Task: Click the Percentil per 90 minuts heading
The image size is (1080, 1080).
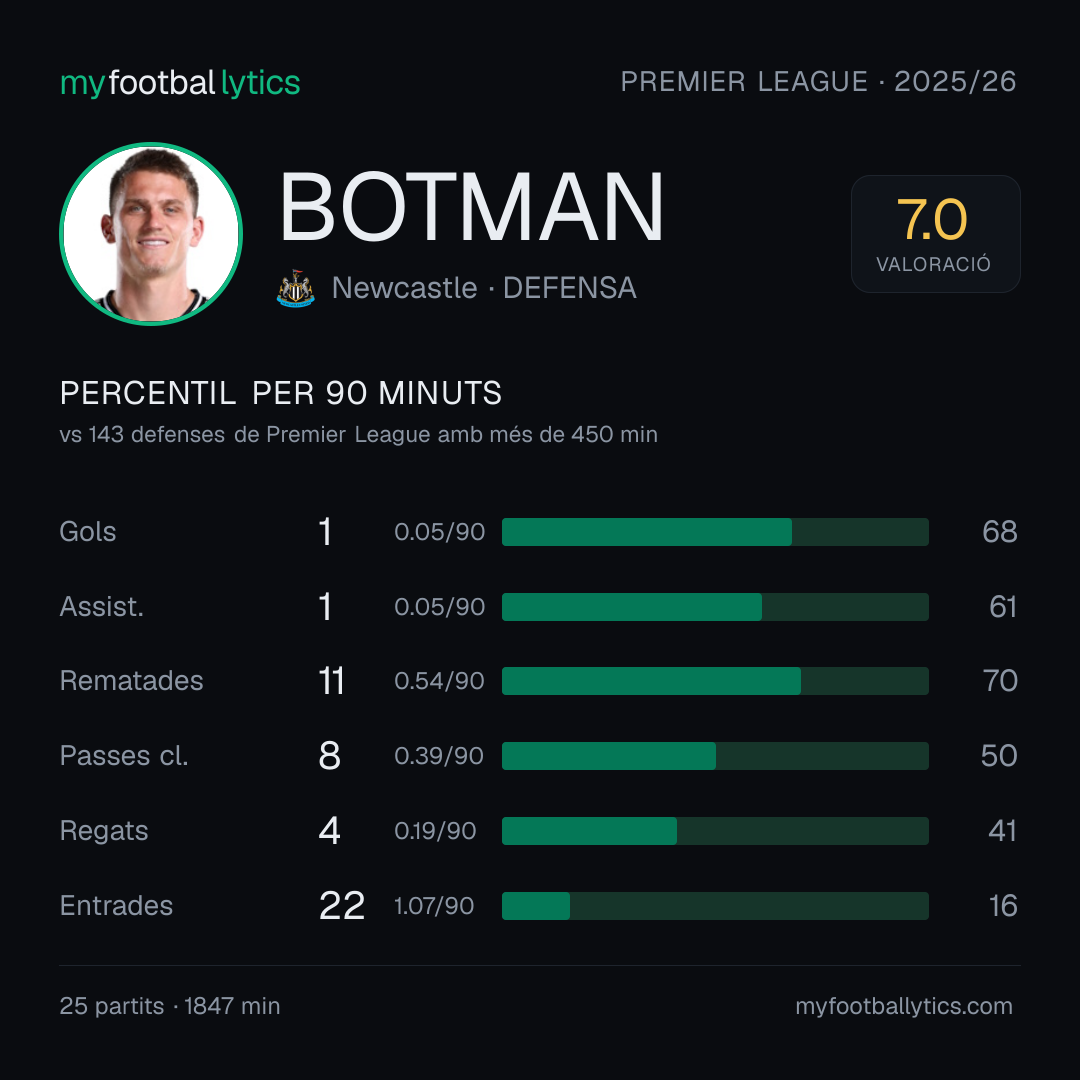Action: tap(281, 393)
